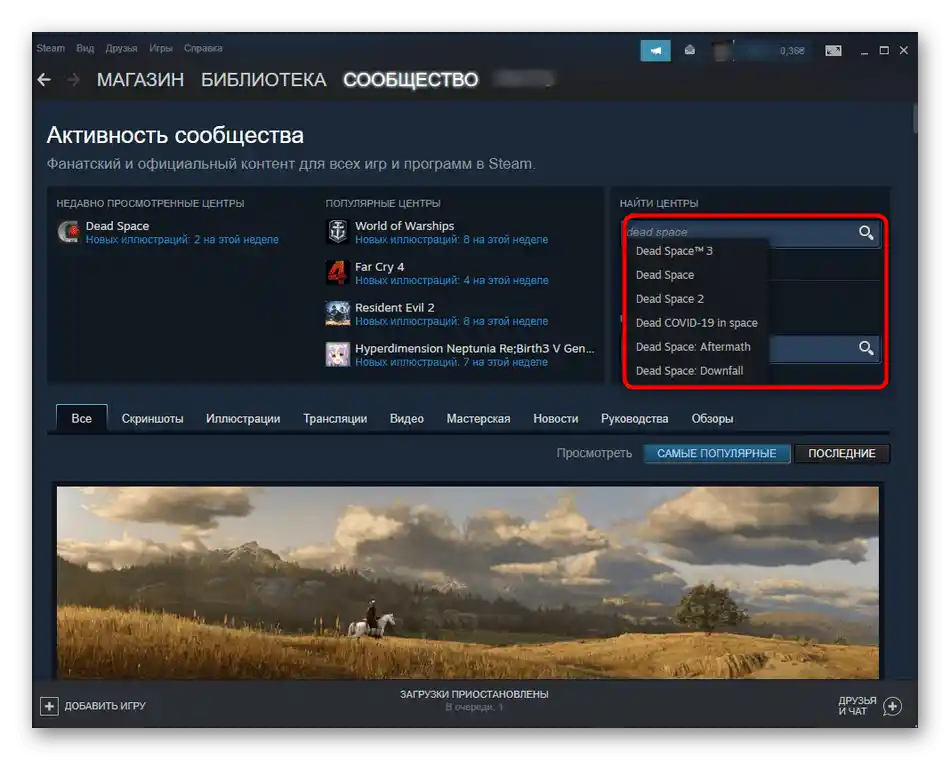Screen dimensions: 950x760
Task: Click the blurred user avatar icon
Action: (723, 51)
